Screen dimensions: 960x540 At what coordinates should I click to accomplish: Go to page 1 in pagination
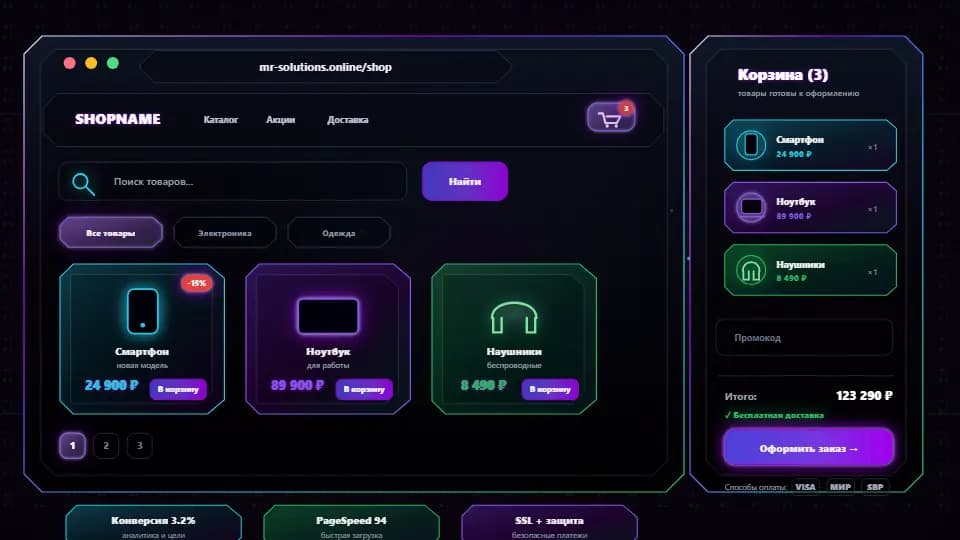pos(72,445)
